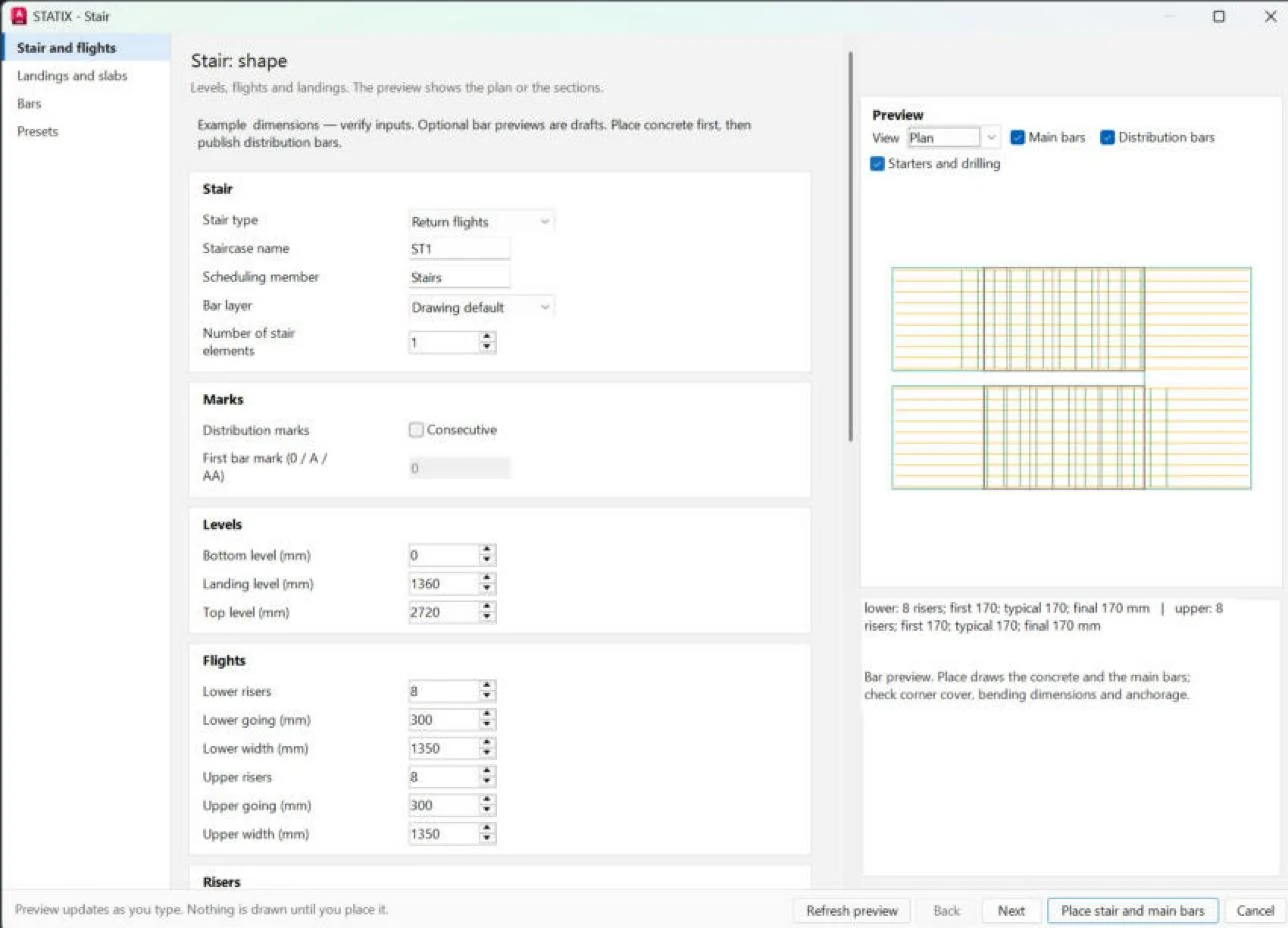The height and width of the screenshot is (928, 1288).
Task: Open the Bars section
Action: pyautogui.click(x=85, y=103)
